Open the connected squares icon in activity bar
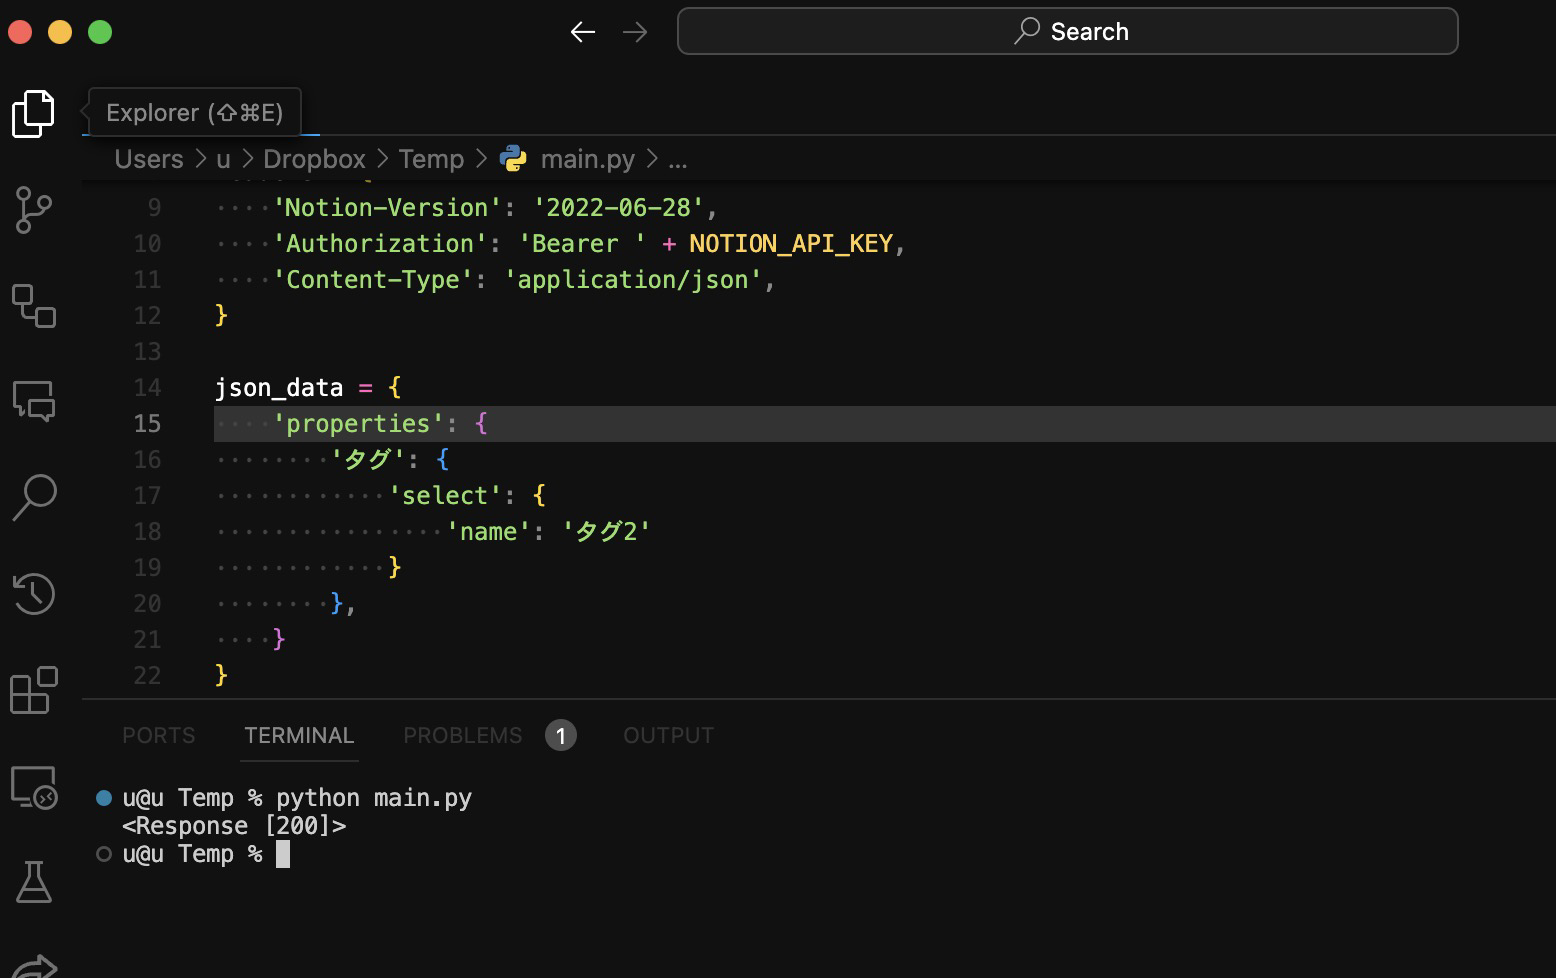 (x=33, y=306)
